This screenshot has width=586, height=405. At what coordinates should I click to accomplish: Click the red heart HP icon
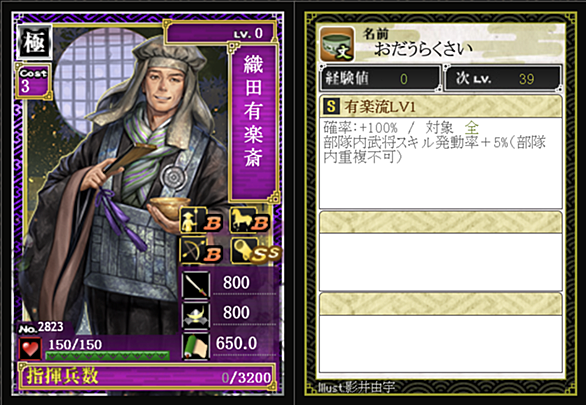click(x=30, y=348)
